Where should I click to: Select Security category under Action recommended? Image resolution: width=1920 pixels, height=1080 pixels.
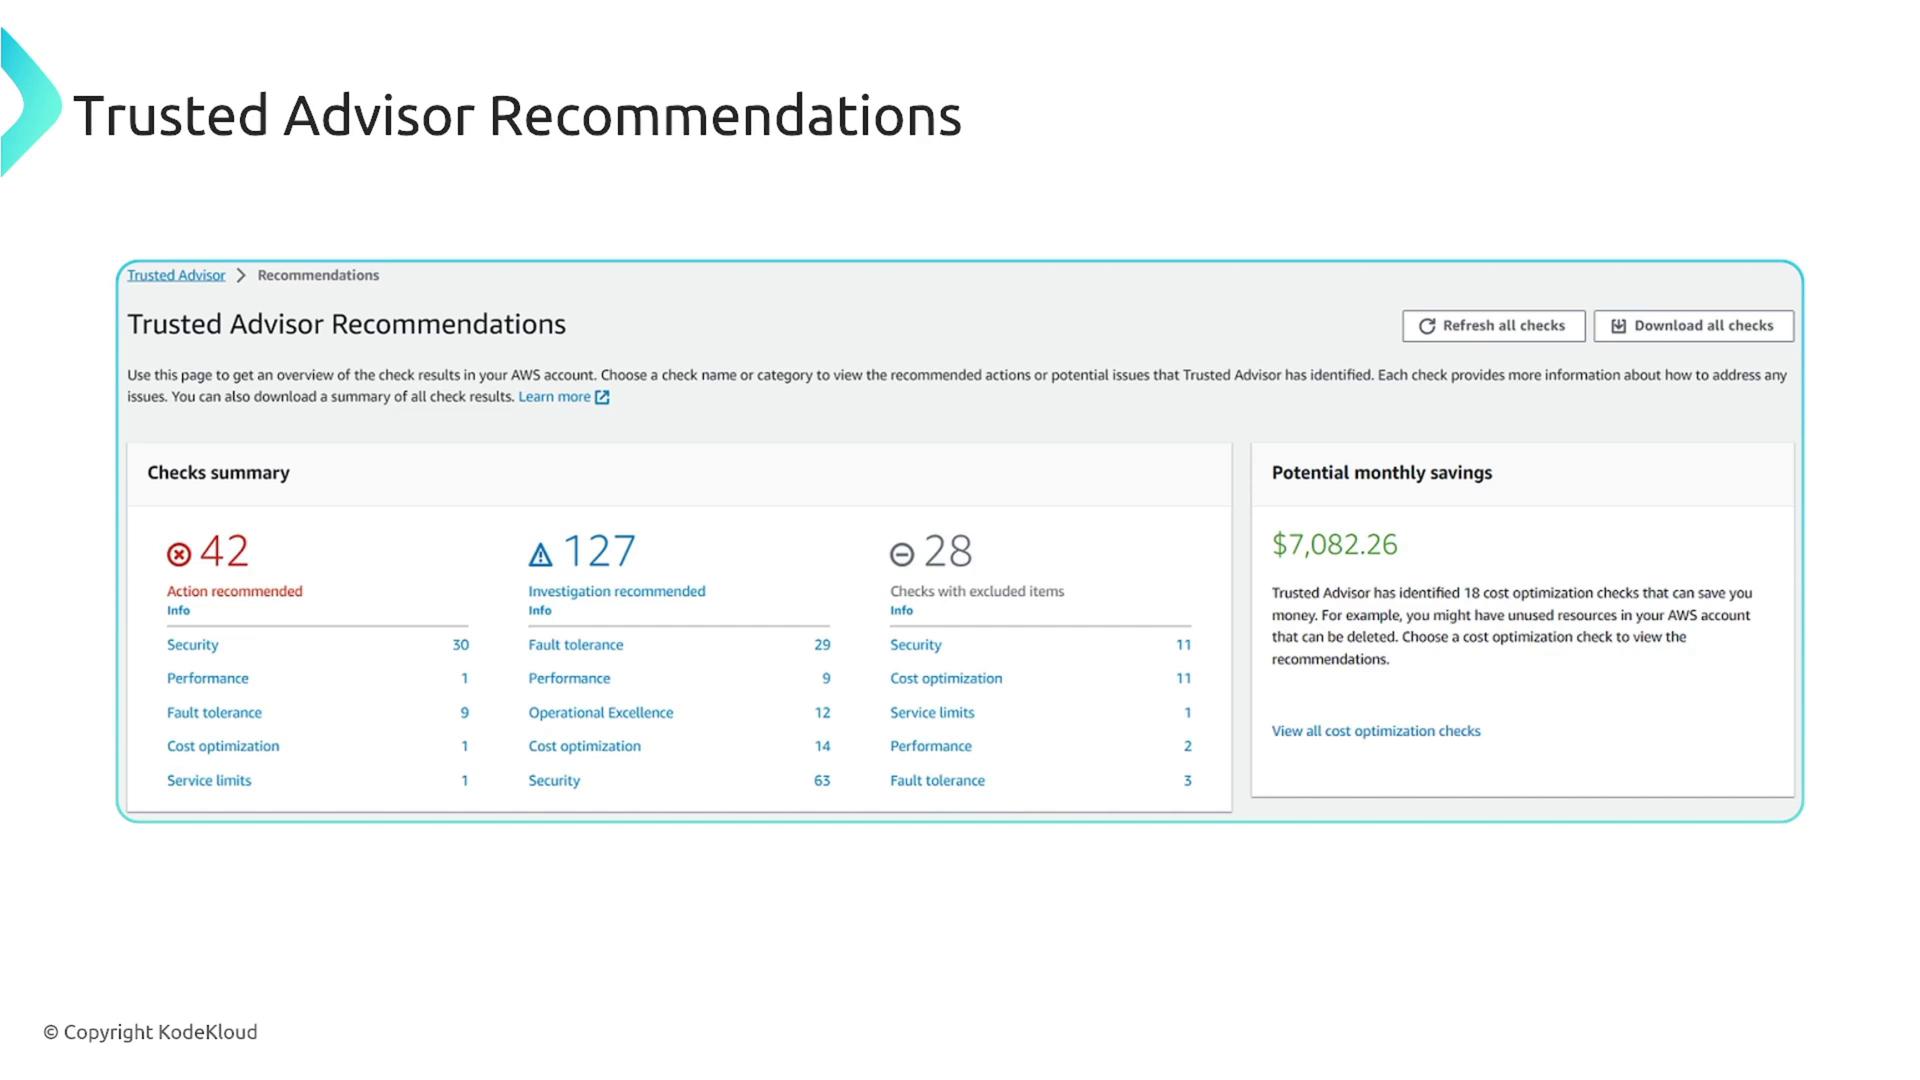(x=192, y=645)
